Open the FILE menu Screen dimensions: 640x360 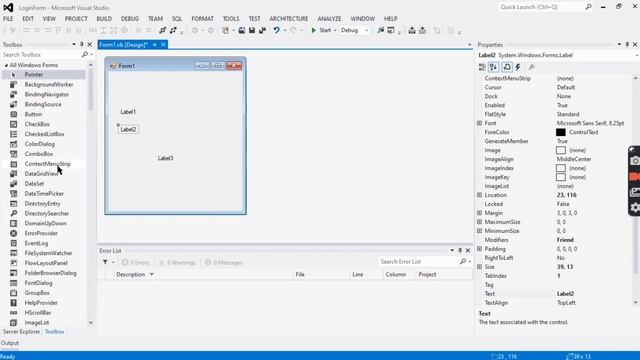8,19
